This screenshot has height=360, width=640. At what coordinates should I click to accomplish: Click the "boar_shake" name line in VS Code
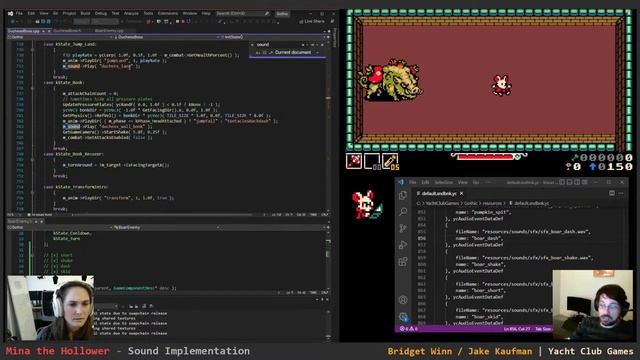tap(481, 264)
